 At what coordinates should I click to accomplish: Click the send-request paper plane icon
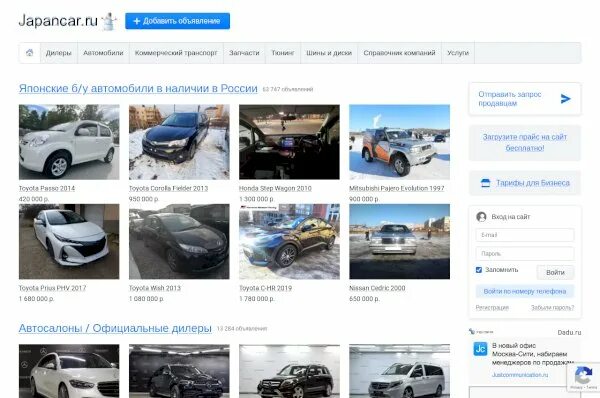point(565,99)
